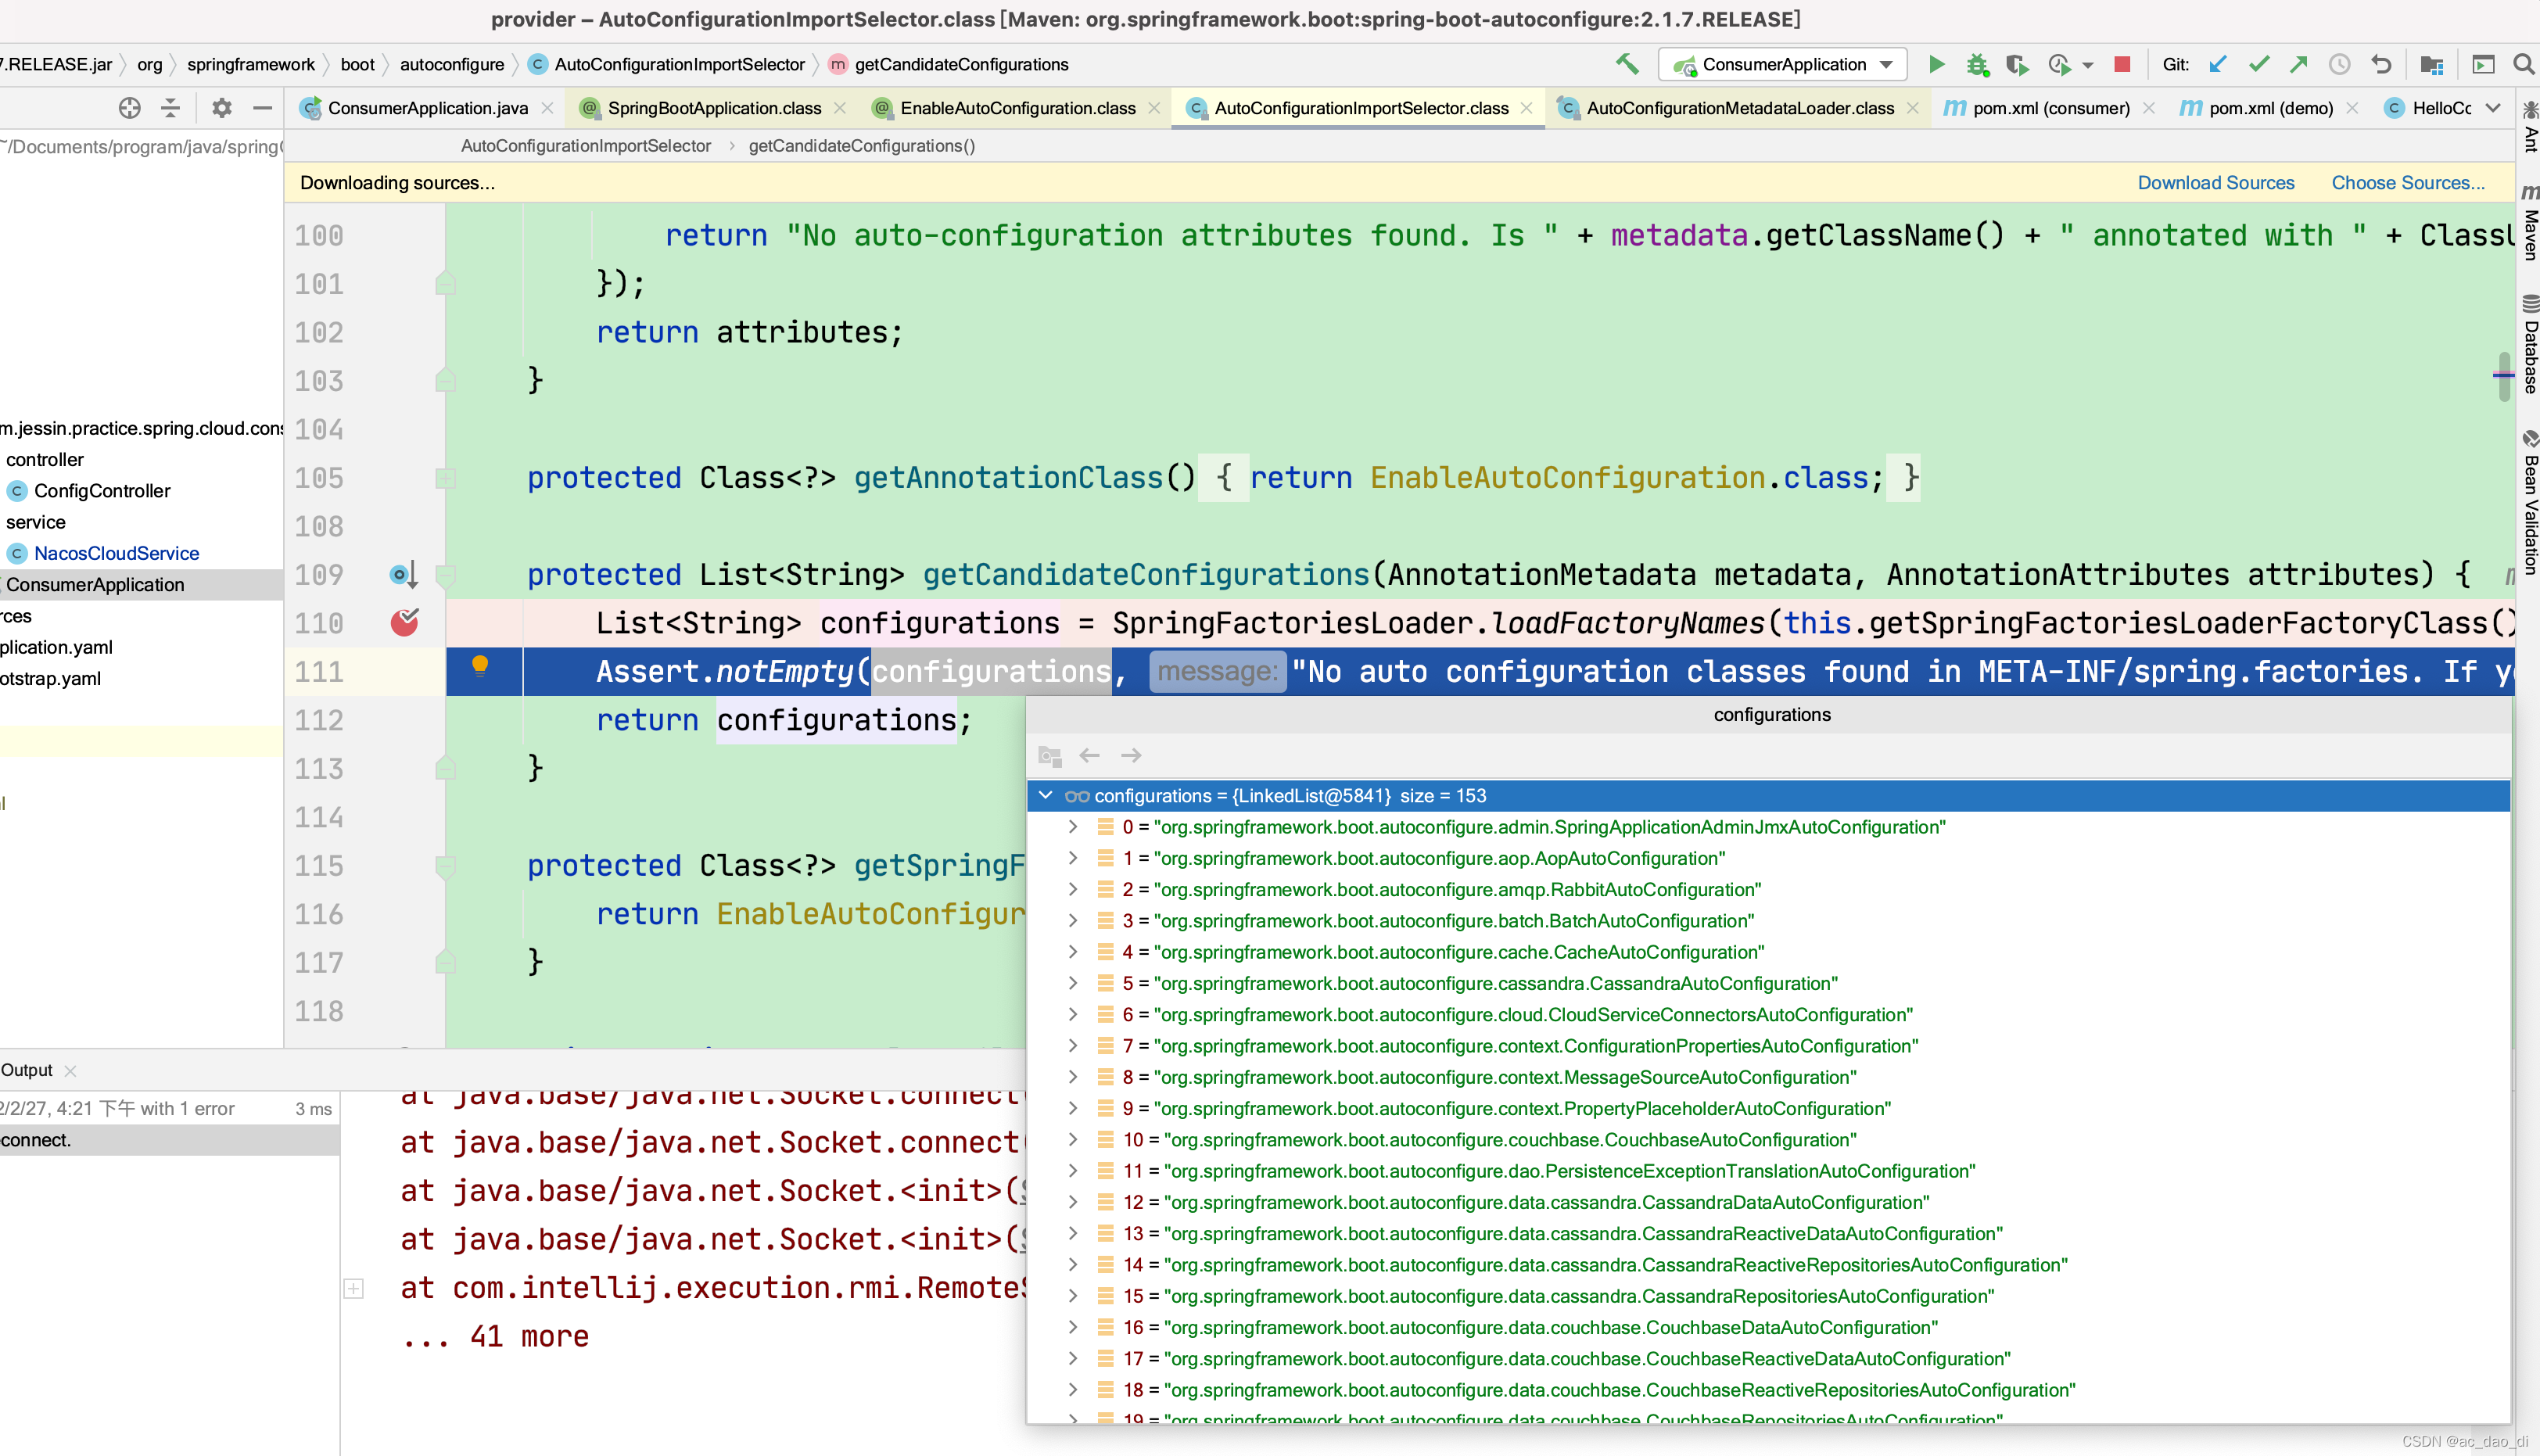Toggle code fold on line 105
This screenshot has width=2540, height=1456.
pyautogui.click(x=446, y=478)
